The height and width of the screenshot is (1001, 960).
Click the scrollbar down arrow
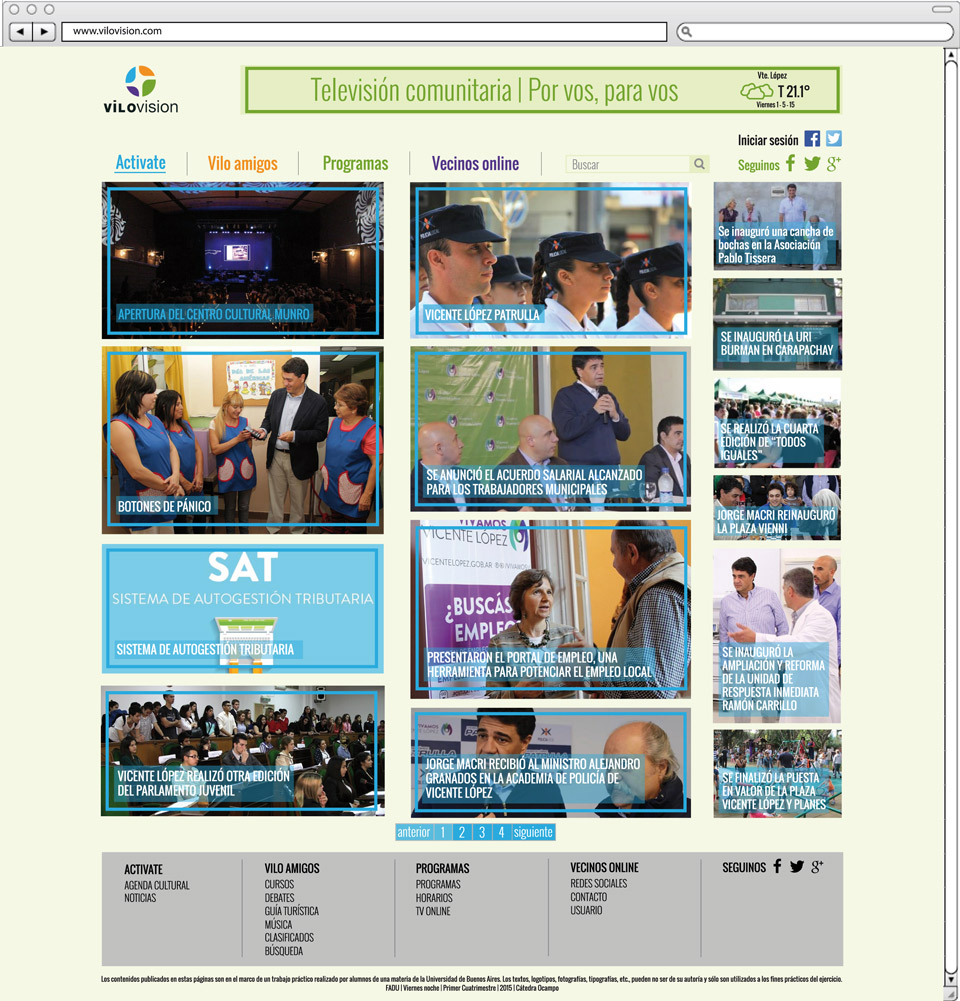[x=951, y=994]
